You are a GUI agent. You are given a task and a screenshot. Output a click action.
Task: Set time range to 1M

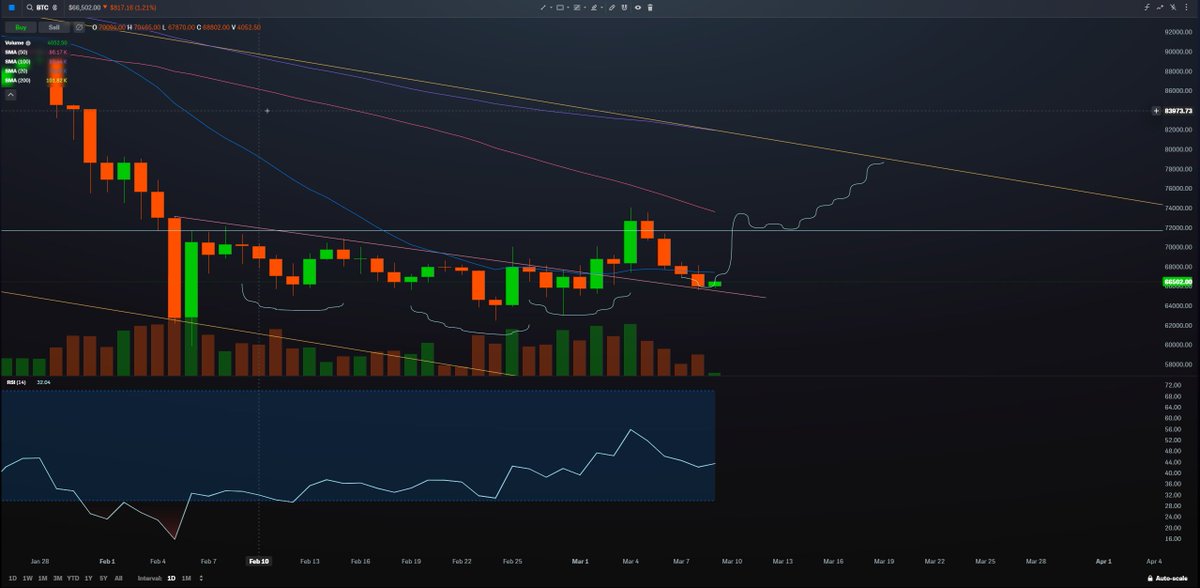[43, 578]
